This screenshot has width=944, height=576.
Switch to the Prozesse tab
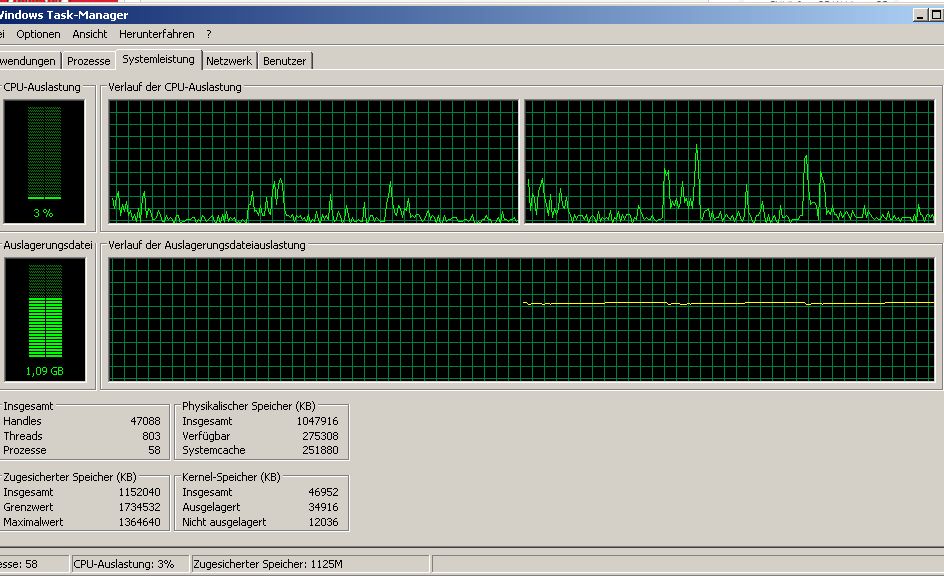88,61
